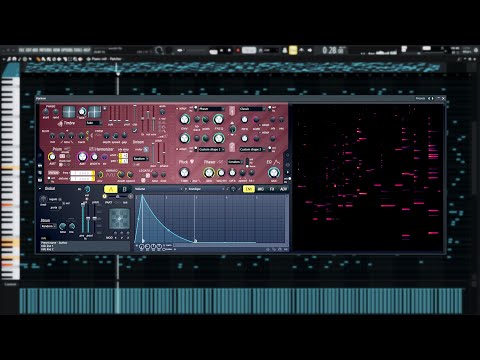Viewport: 480px width, 360px height.
Task: Click the filter 1 res knob
Action: tap(244, 120)
